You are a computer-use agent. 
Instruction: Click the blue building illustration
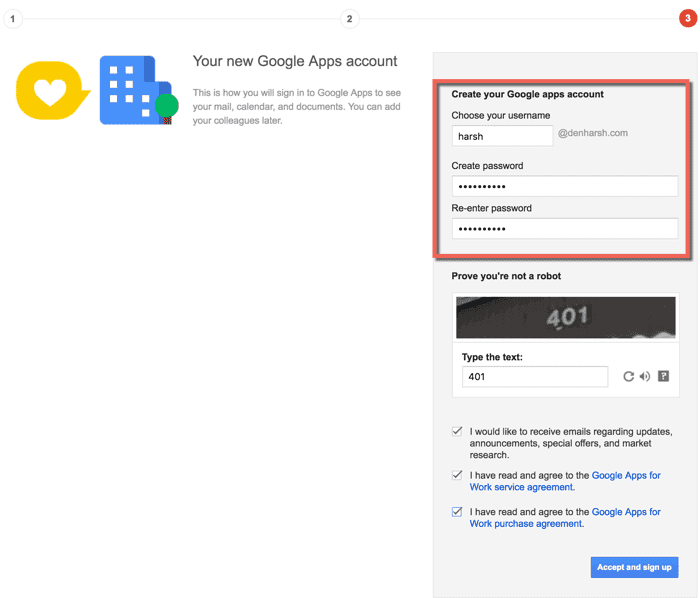pyautogui.click(x=138, y=90)
